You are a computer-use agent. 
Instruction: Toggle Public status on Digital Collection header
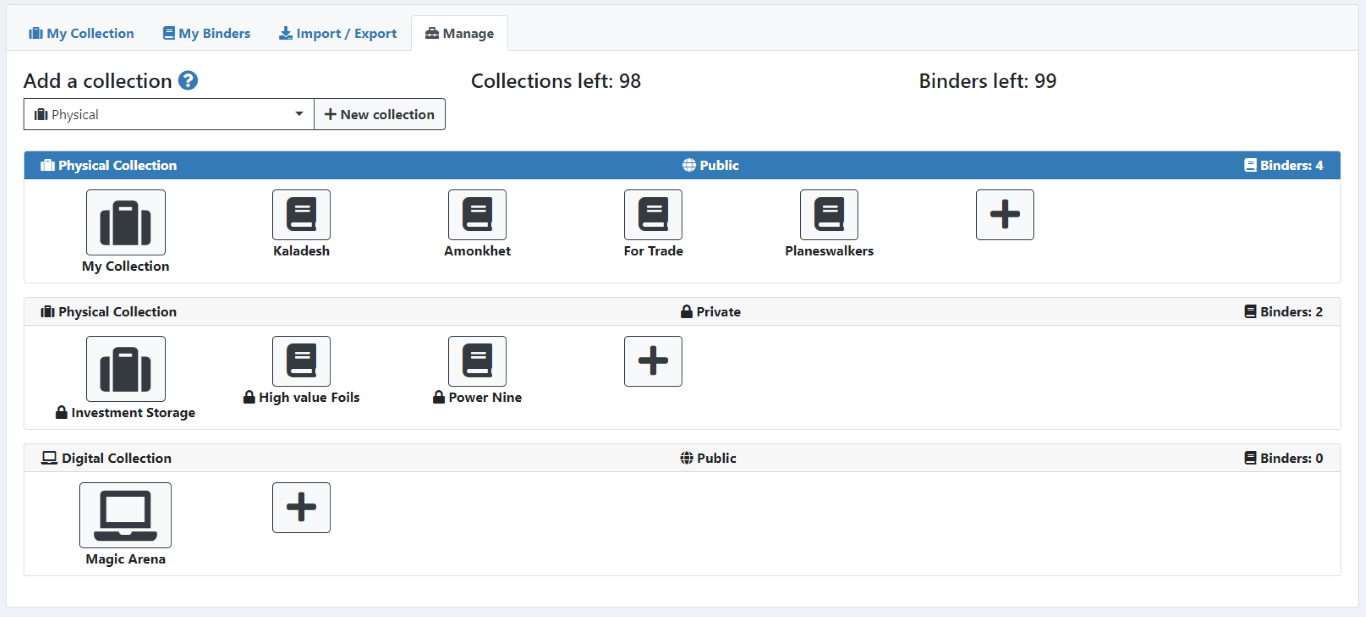pyautogui.click(x=708, y=458)
